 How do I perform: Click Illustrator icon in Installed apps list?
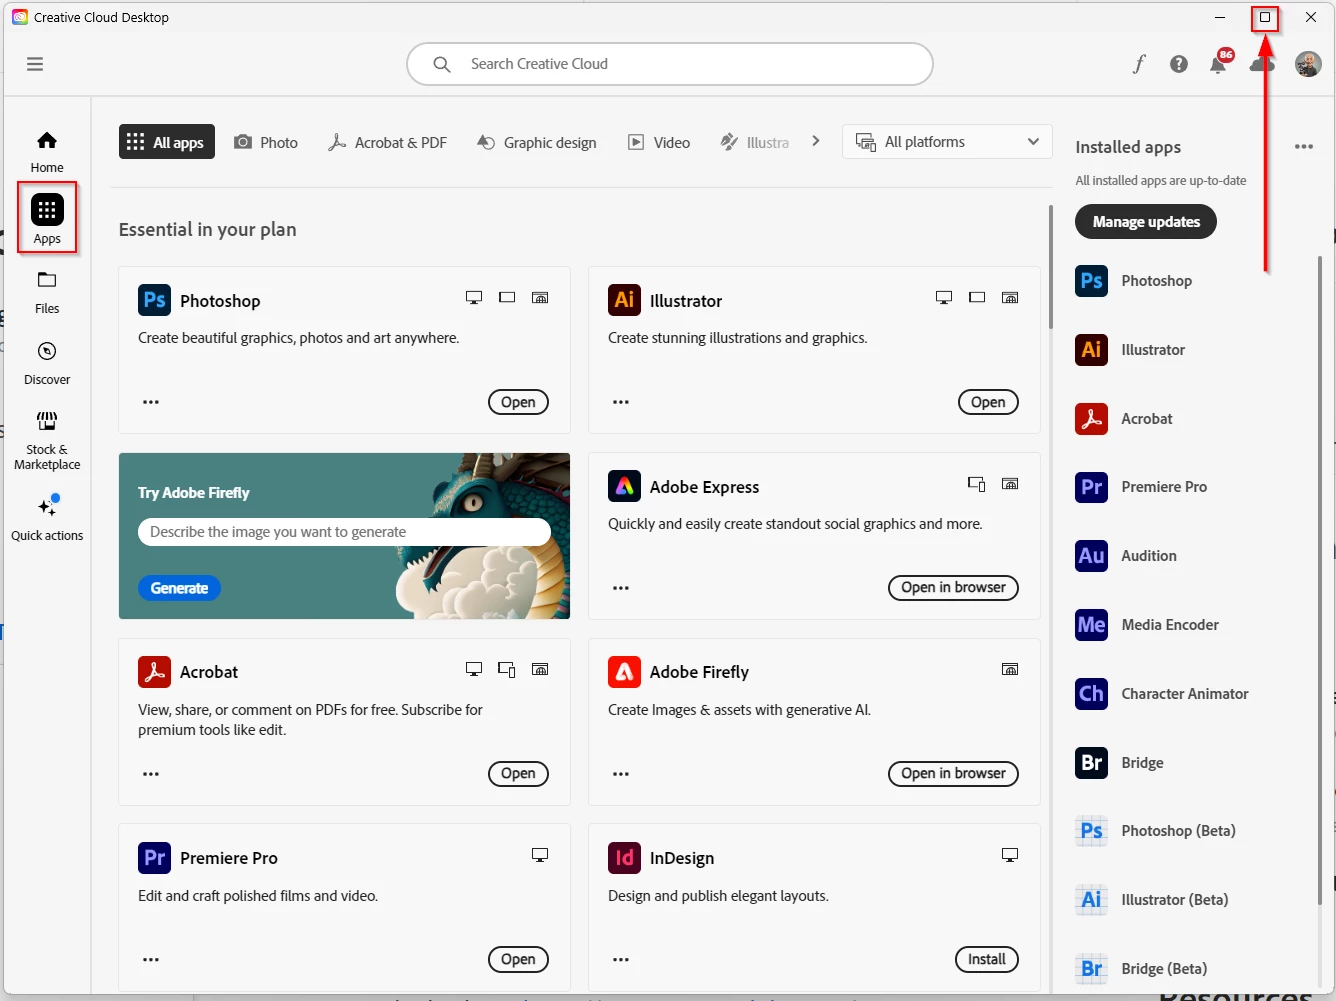[1091, 350]
